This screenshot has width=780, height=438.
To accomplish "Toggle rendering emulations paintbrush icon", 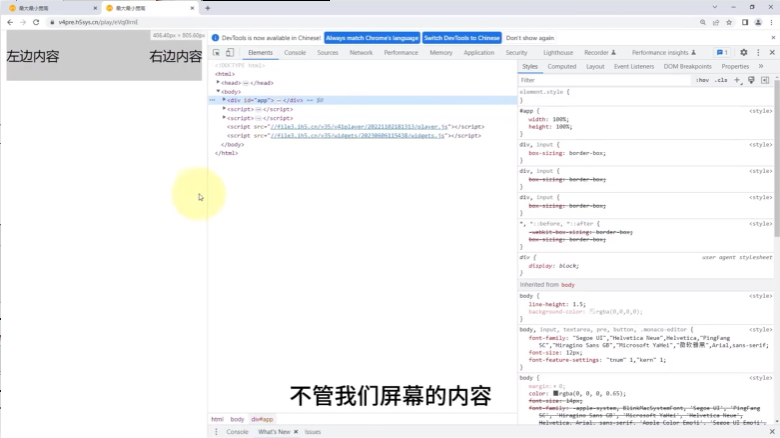I will tap(751, 80).
